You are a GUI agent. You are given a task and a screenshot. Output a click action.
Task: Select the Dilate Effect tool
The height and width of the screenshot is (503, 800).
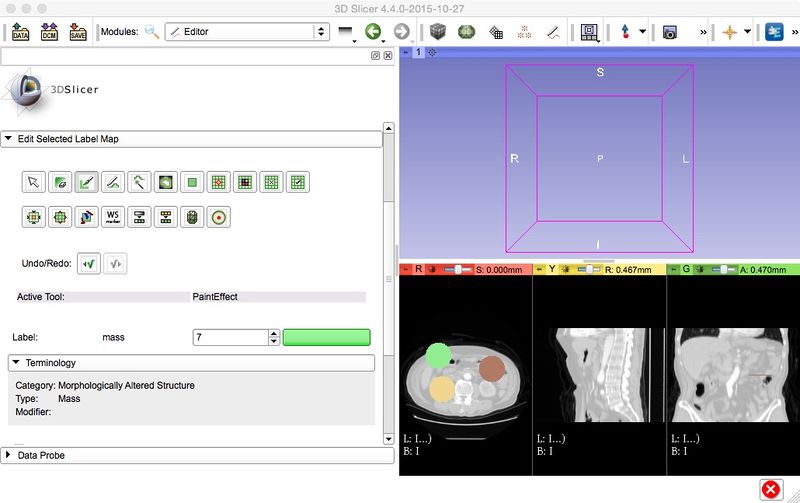pos(60,217)
